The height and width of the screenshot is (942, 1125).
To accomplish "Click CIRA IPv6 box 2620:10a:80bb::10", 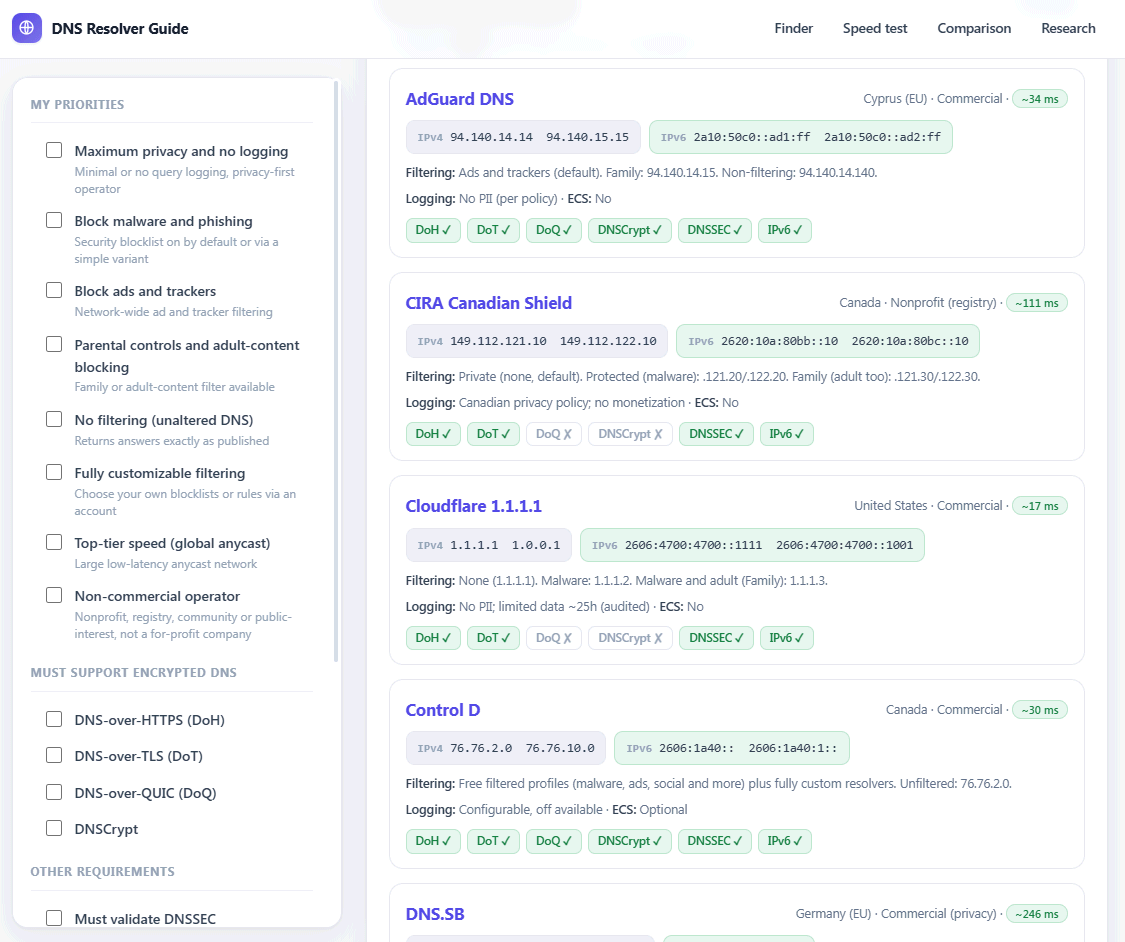I will pyautogui.click(x=828, y=341).
